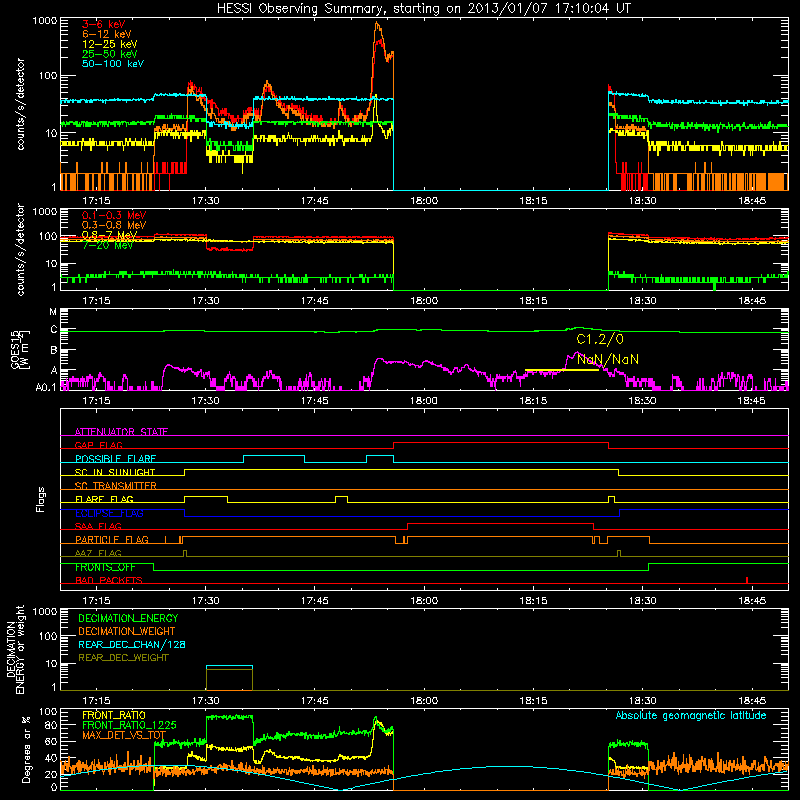Viewport: 800px width, 800px height.
Task: Select the SC_TRANSMITTER flag label
Action: tap(115, 486)
